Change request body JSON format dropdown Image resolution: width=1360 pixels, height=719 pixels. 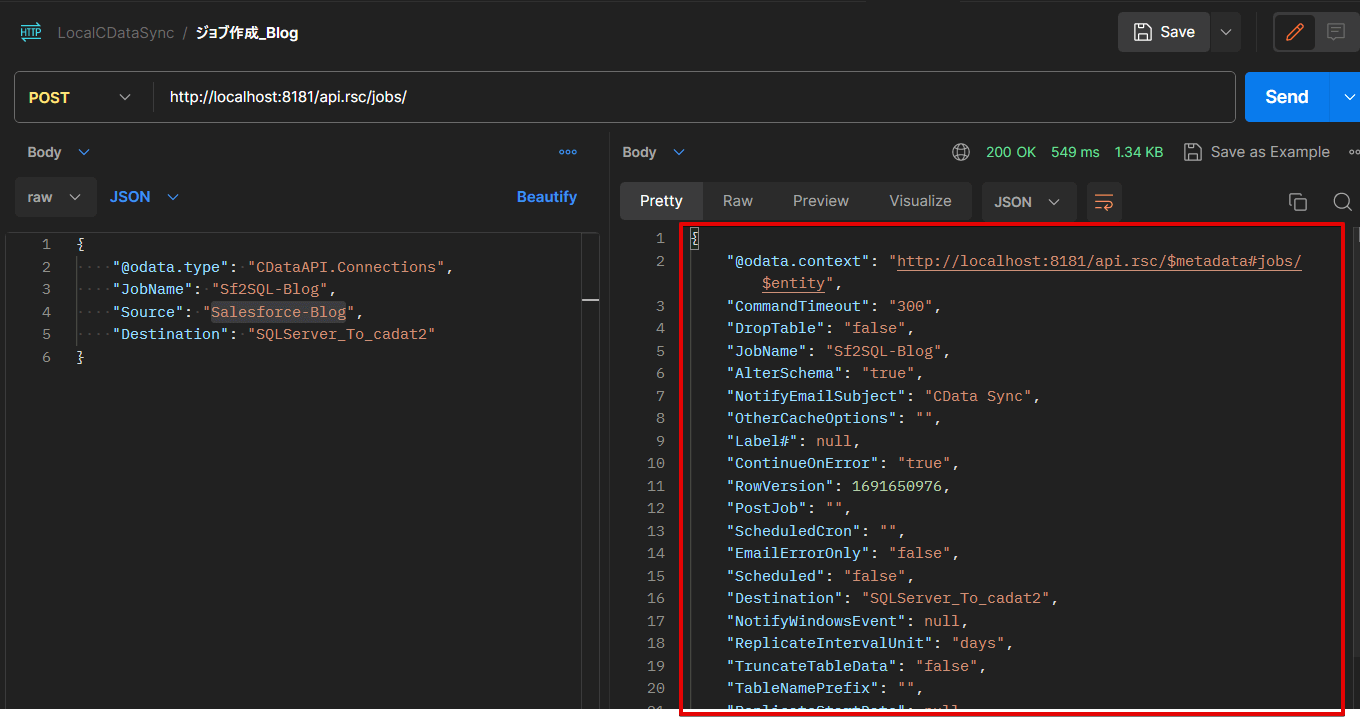[144, 197]
